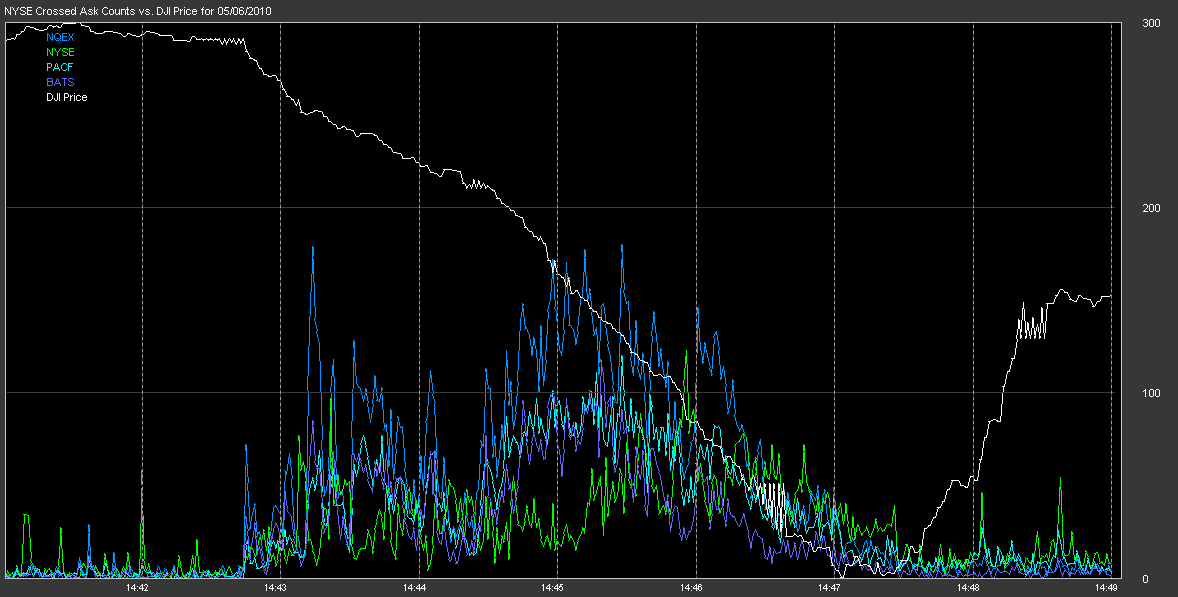Select the BATS legend entry
The image size is (1178, 597).
(x=60, y=82)
